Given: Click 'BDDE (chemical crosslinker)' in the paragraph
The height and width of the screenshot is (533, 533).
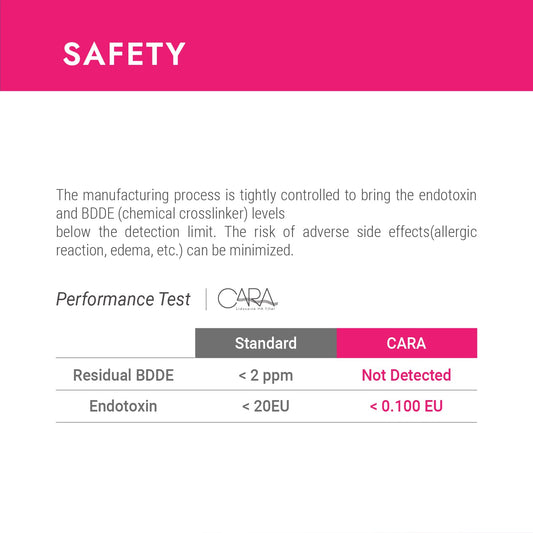Looking at the screenshot, I should pos(165,213).
